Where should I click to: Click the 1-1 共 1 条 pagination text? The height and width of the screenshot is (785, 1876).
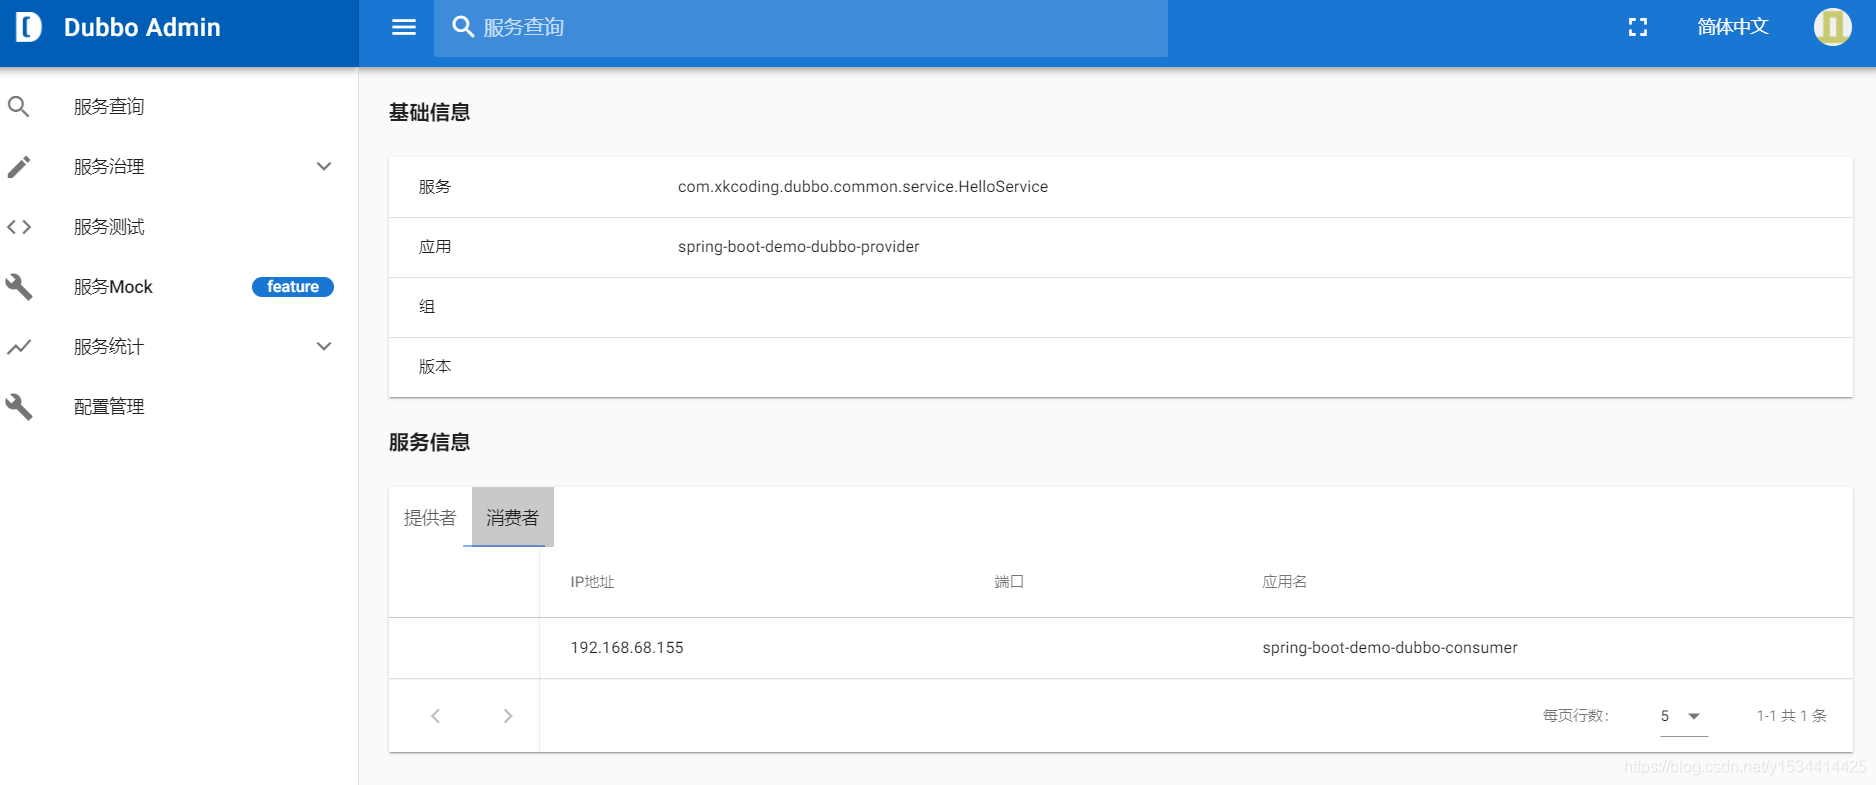click(x=1792, y=716)
